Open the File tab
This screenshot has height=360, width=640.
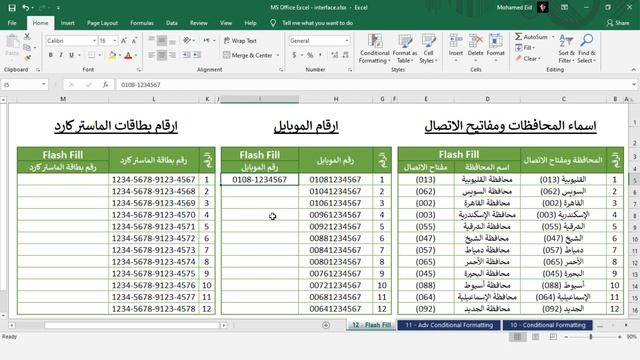(12, 23)
